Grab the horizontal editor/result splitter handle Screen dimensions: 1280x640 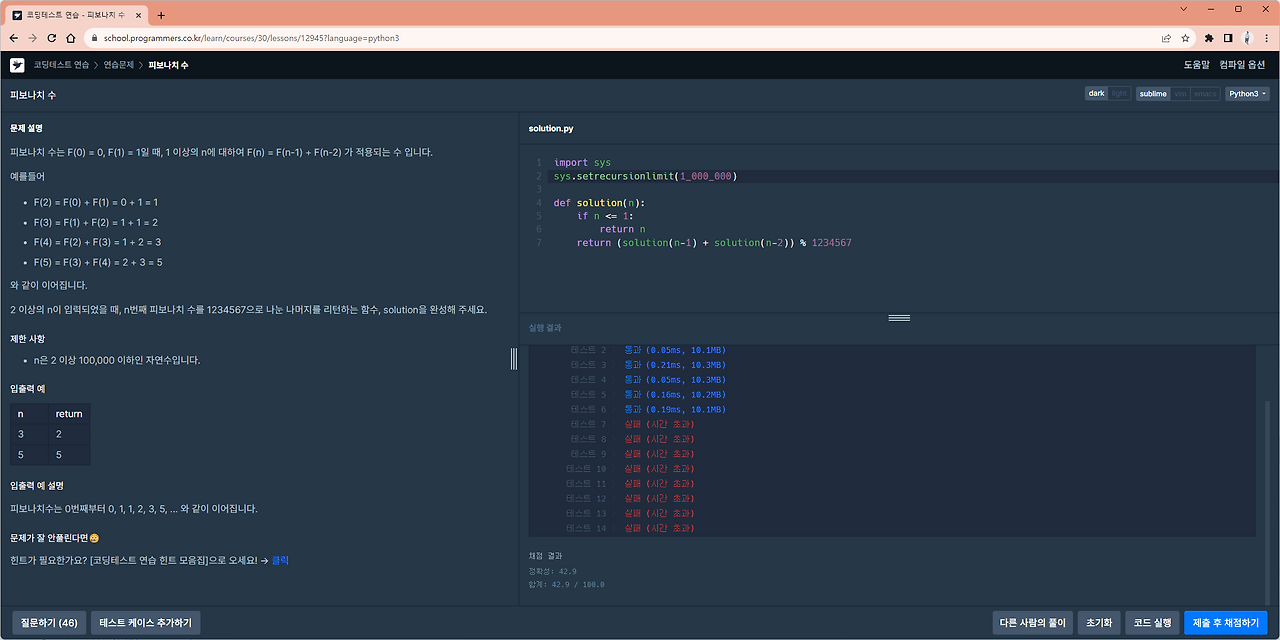pyautogui.click(x=899, y=318)
